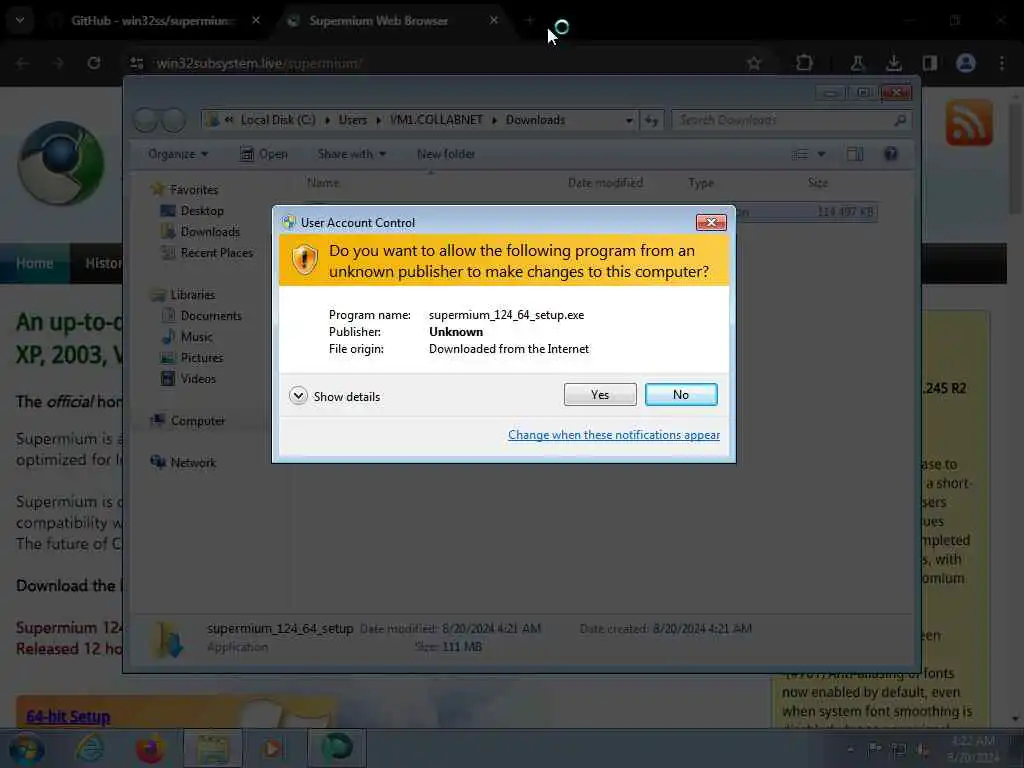The width and height of the screenshot is (1024, 768).
Task: Click Local Disk (C:) breadcrumb
Action: (278, 120)
